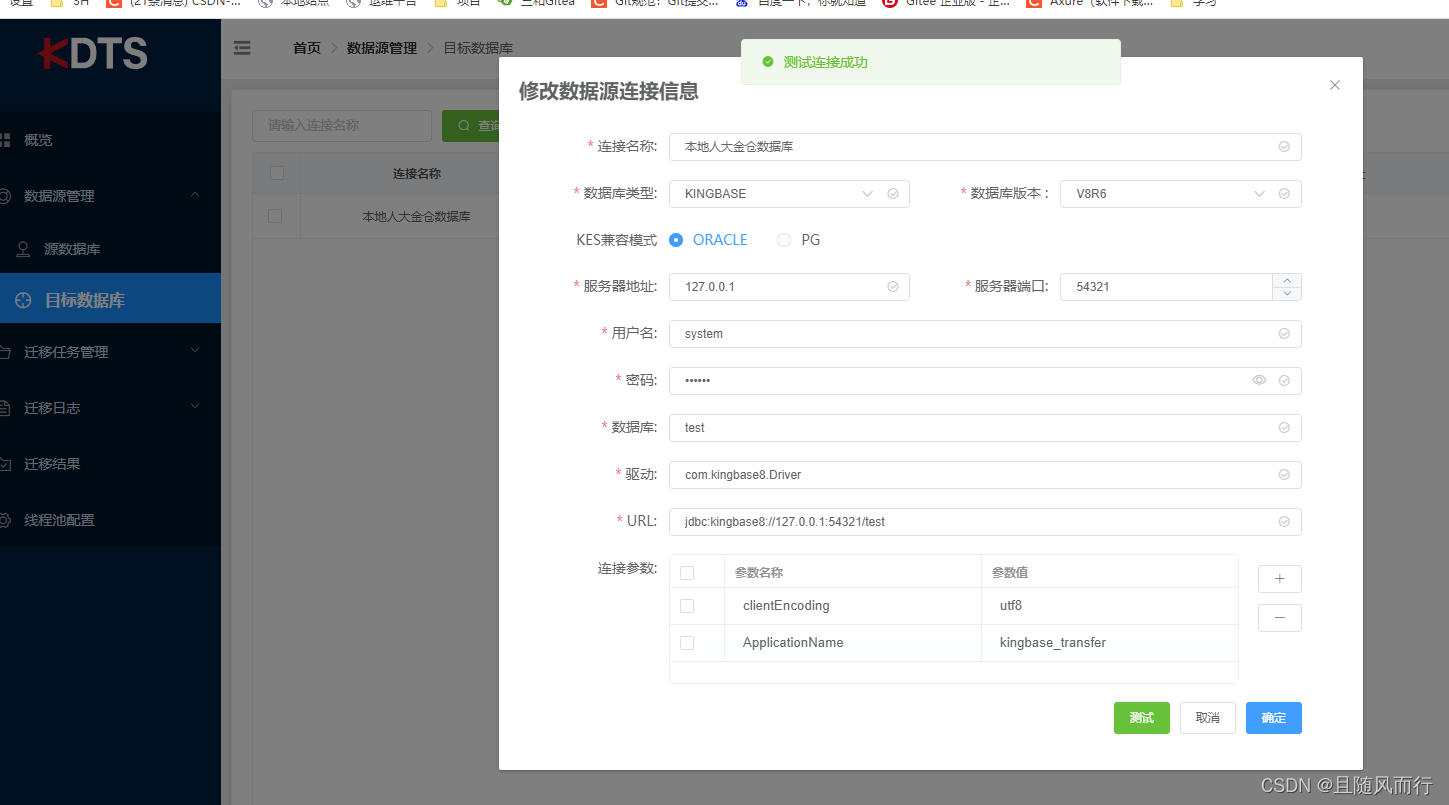This screenshot has width=1449, height=805.
Task: Click the clientEncoding parameter name cell
Action: pos(853,606)
